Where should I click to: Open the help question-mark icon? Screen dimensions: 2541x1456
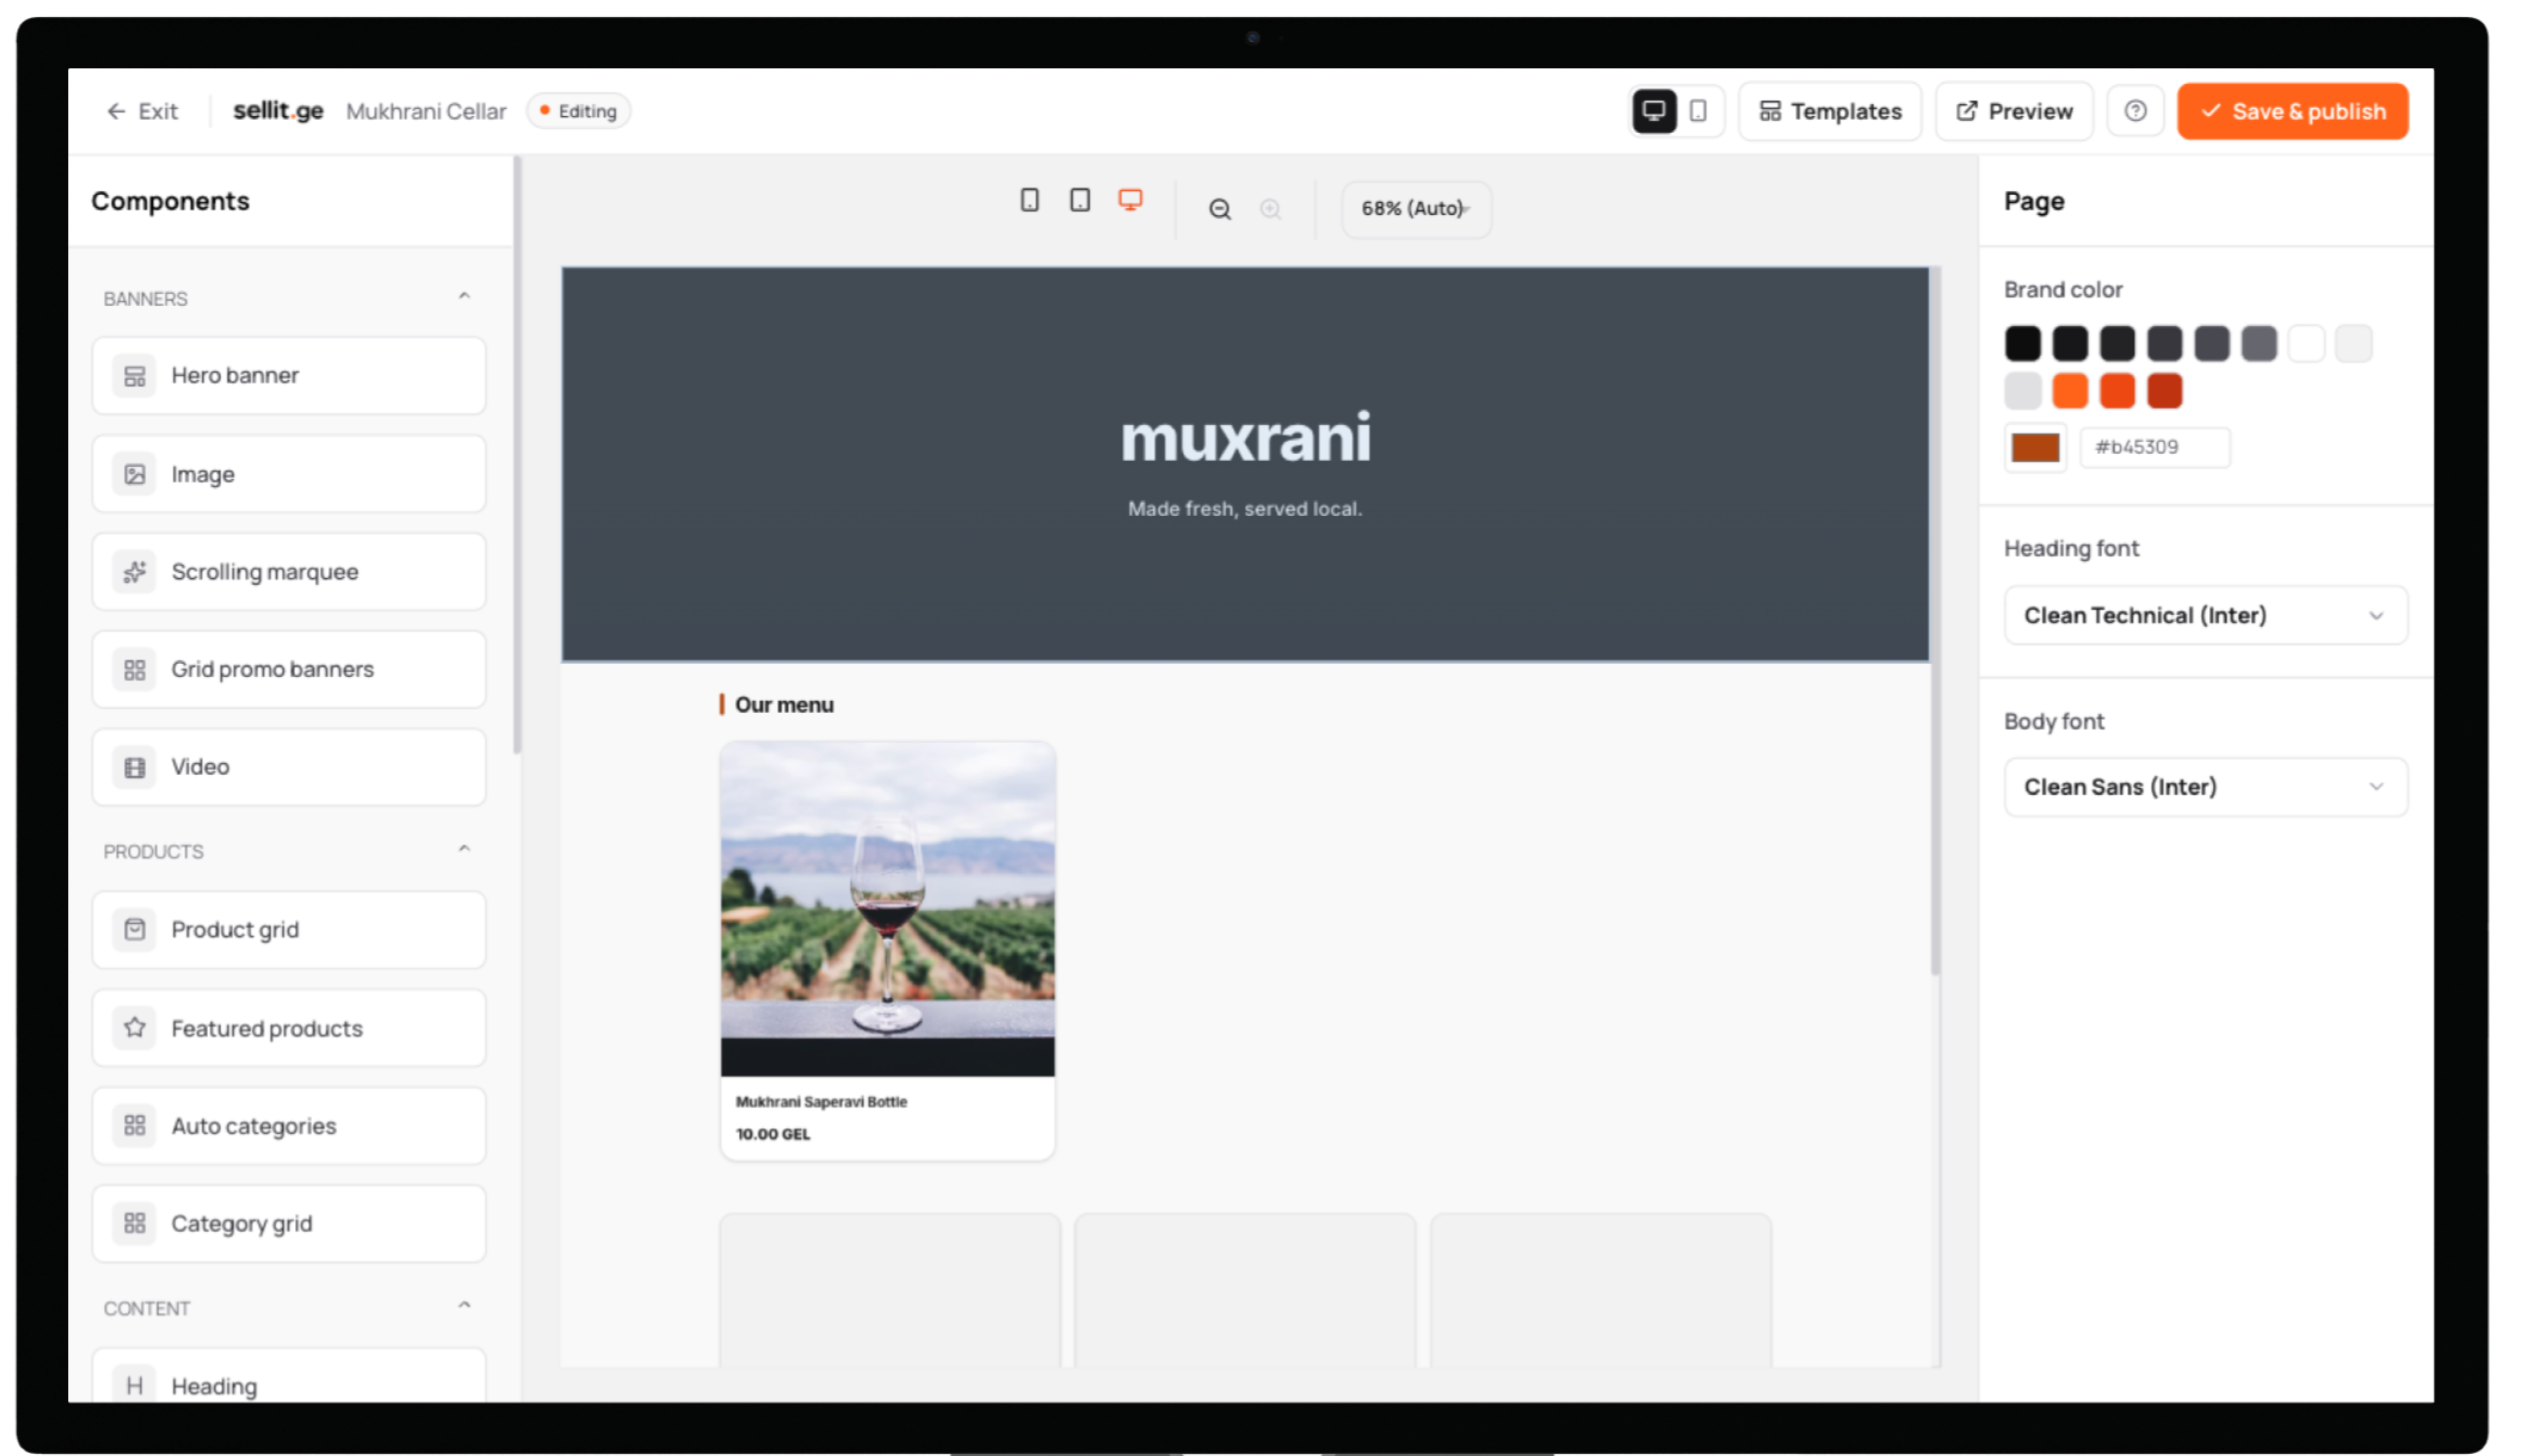(x=2135, y=111)
